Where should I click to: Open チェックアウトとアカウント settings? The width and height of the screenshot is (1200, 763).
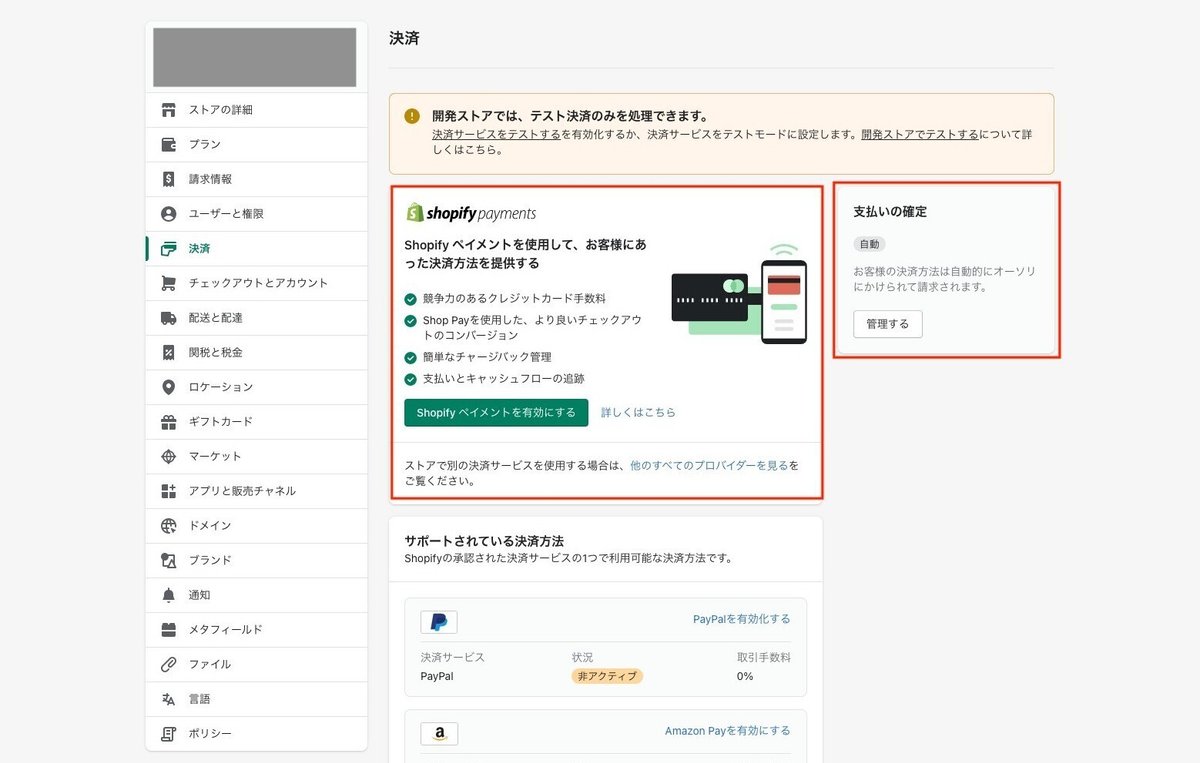click(x=256, y=283)
